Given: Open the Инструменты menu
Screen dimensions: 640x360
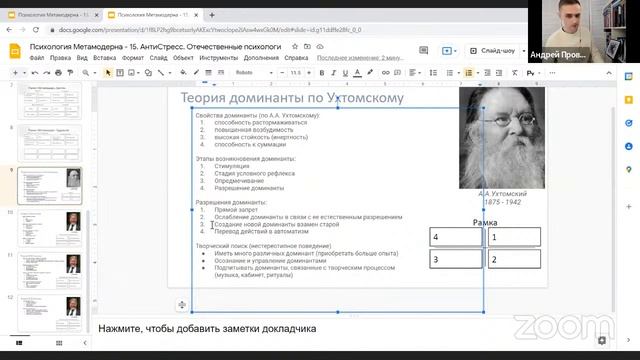Looking at the screenshot, I should click(x=218, y=58).
